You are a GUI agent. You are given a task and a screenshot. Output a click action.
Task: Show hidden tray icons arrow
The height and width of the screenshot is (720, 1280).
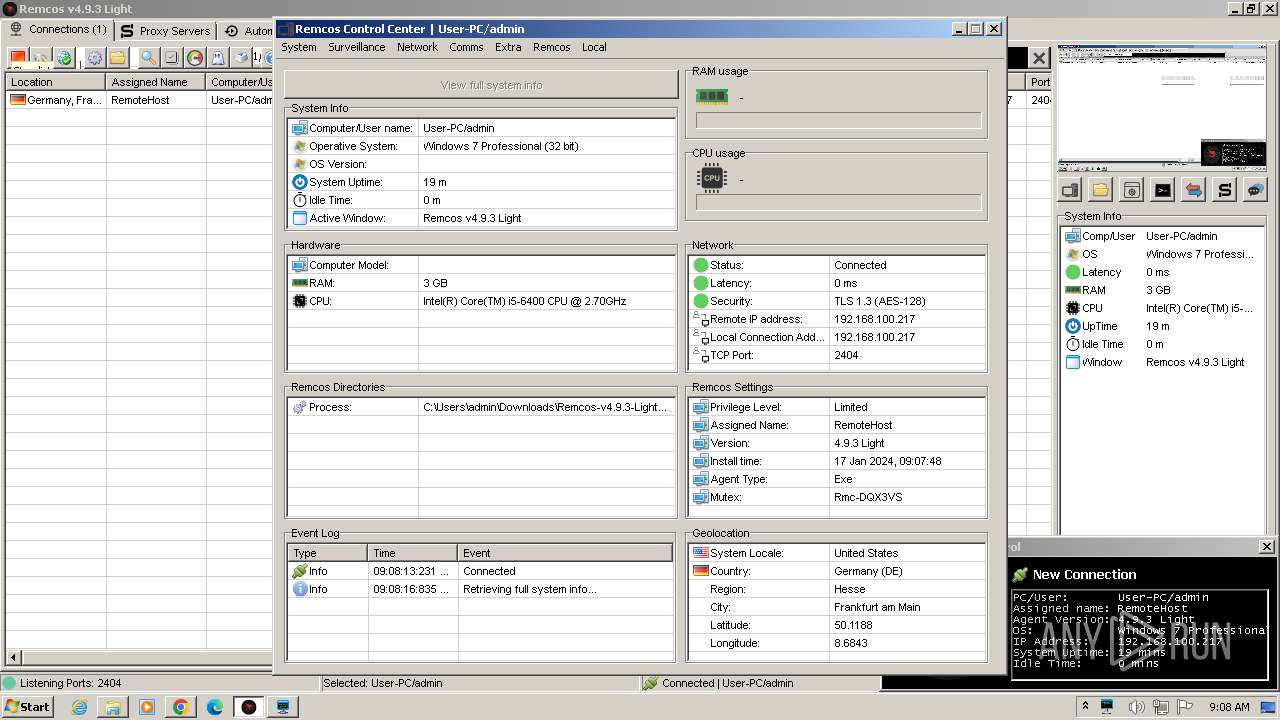[1085, 706]
